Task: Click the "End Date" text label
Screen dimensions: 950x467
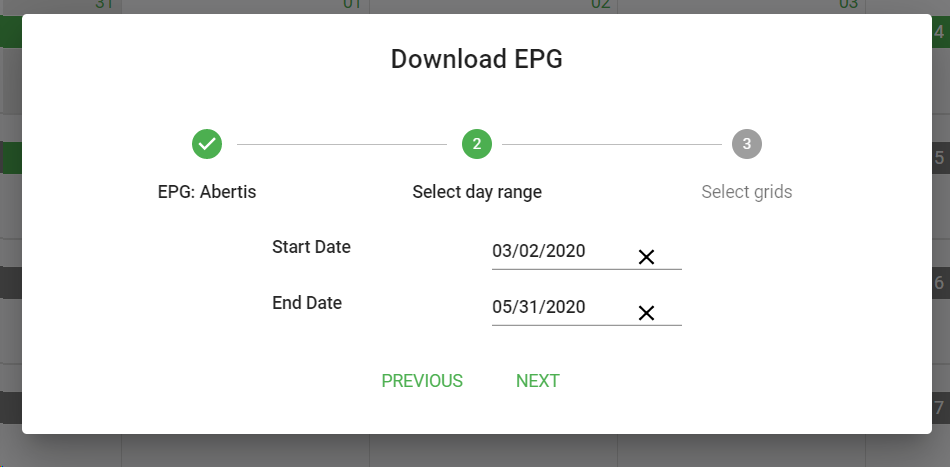Action: pyautogui.click(x=307, y=303)
